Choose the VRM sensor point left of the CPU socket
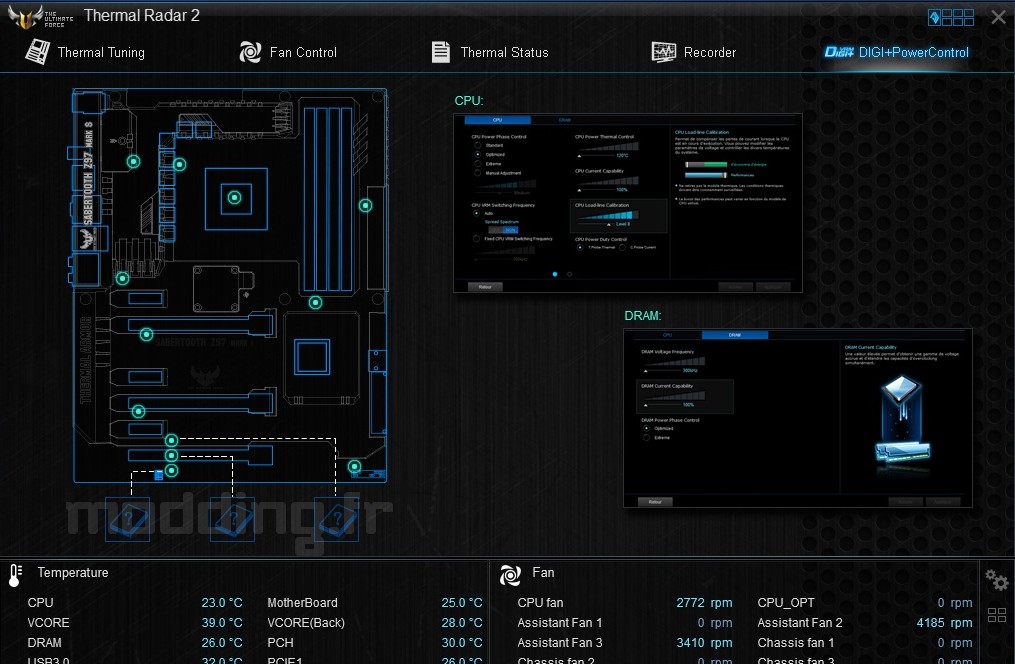This screenshot has height=664, width=1015. click(x=180, y=164)
